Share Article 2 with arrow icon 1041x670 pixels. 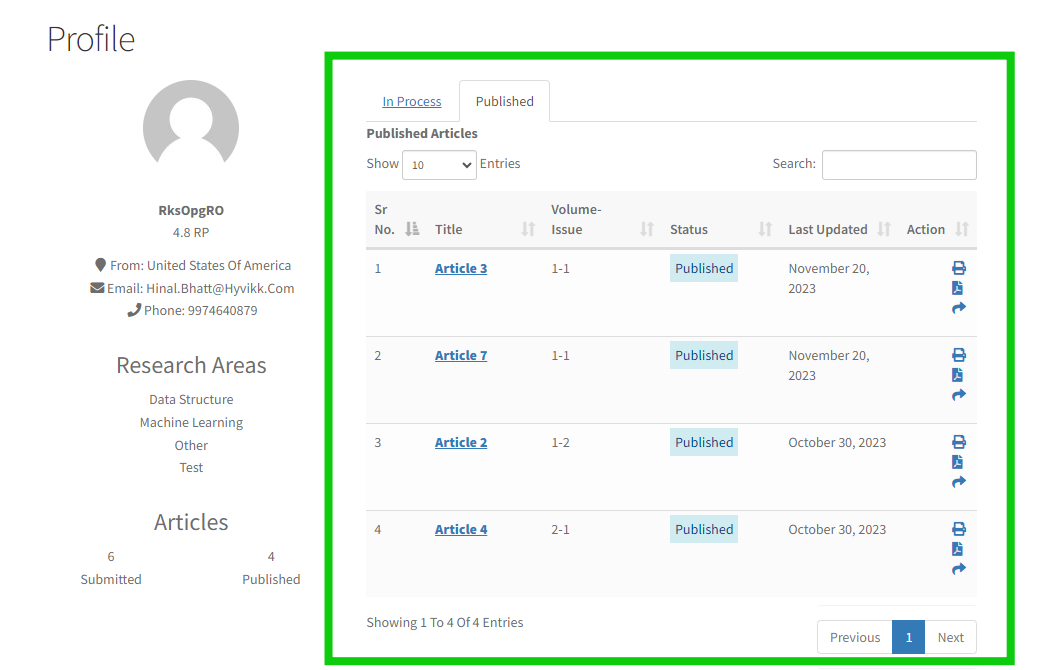tap(958, 482)
